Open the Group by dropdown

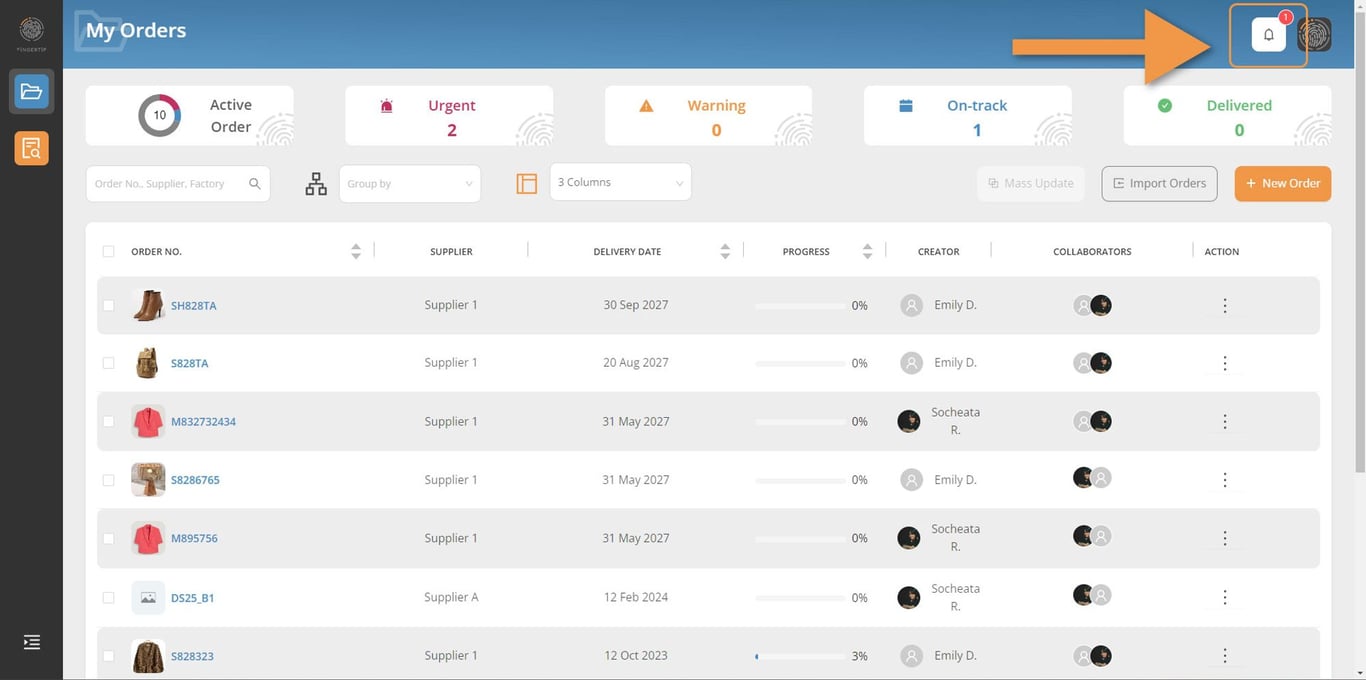coord(410,184)
